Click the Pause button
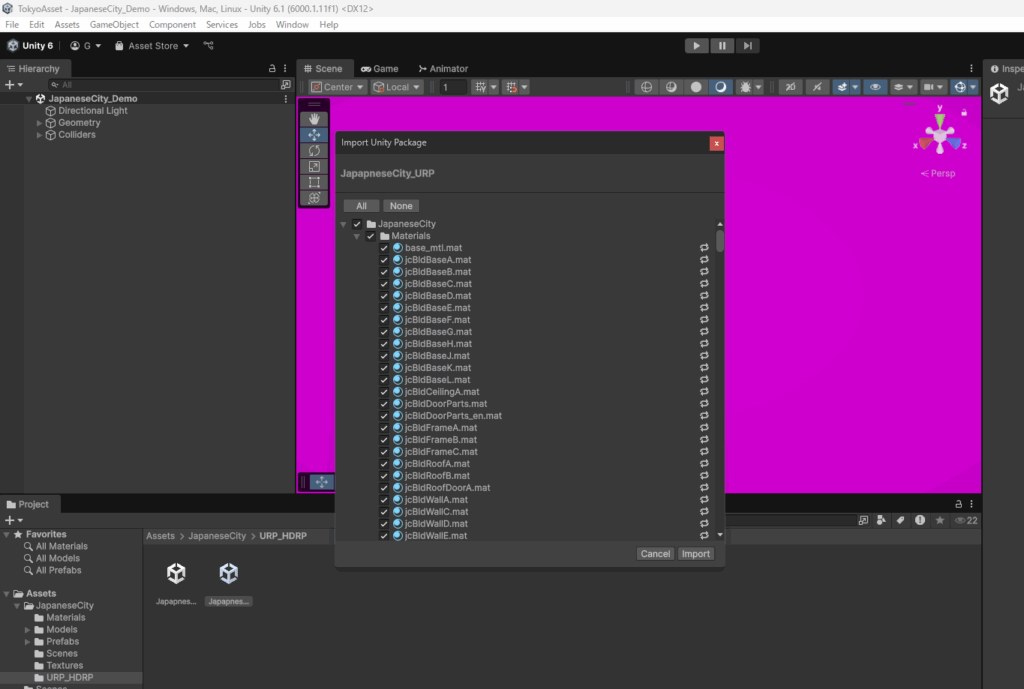 (x=722, y=46)
